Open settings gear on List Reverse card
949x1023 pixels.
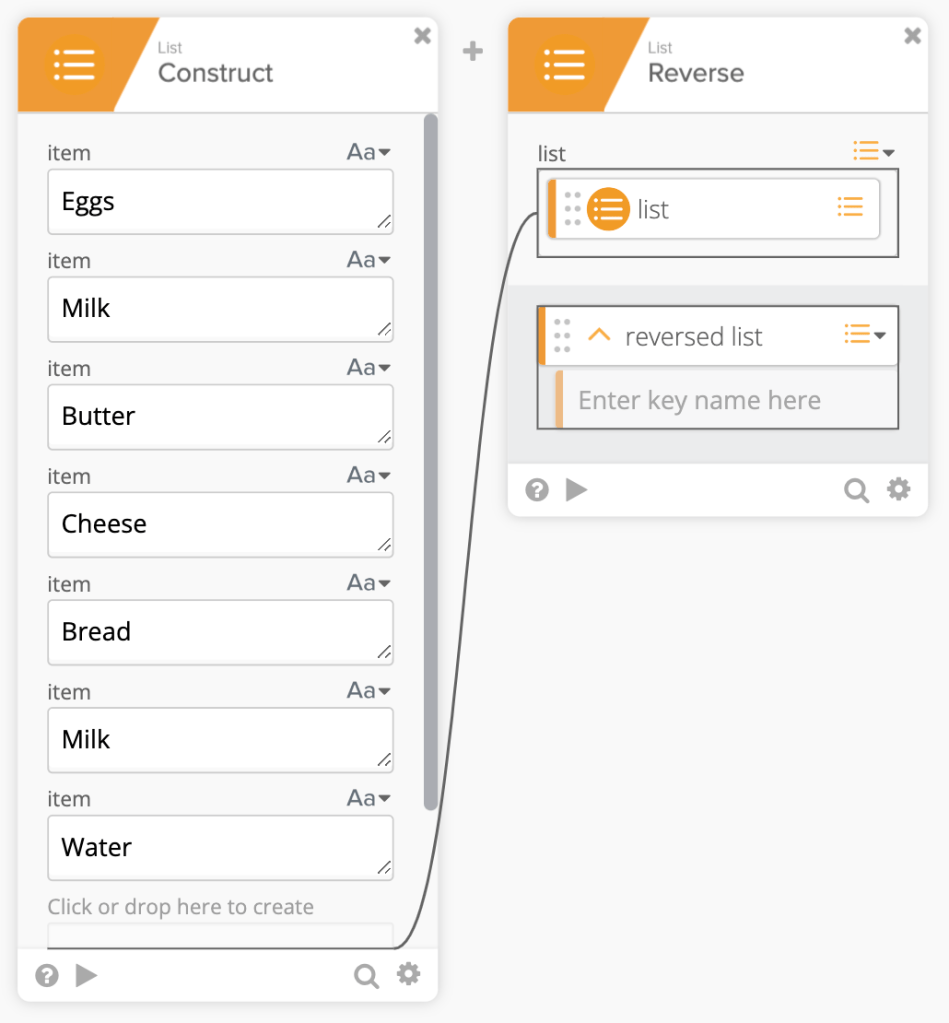(899, 489)
